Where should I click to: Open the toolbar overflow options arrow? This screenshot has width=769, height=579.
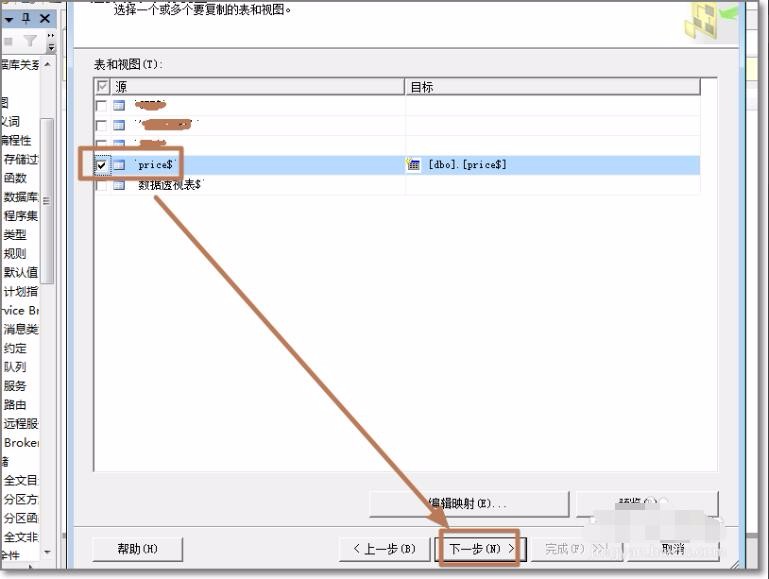51,43
